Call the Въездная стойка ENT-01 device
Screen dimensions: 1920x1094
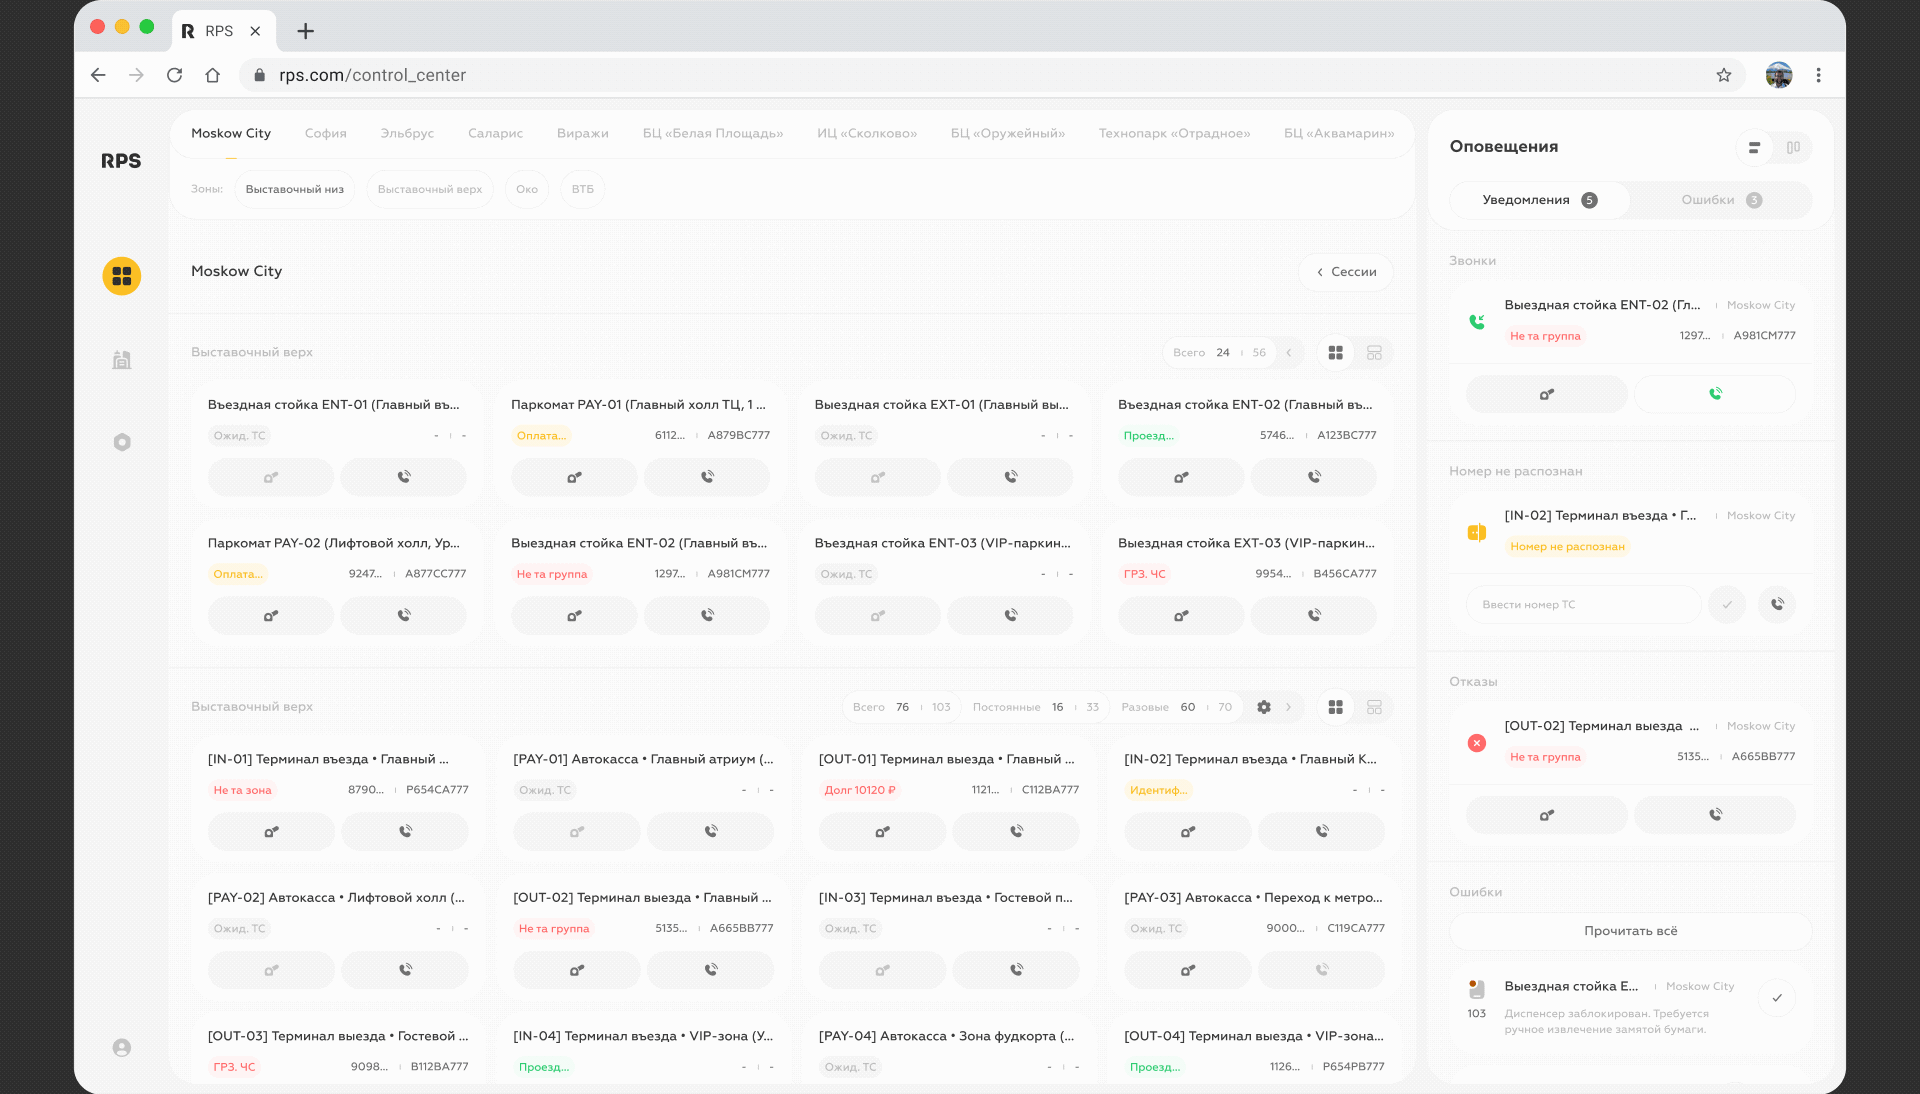(x=404, y=477)
